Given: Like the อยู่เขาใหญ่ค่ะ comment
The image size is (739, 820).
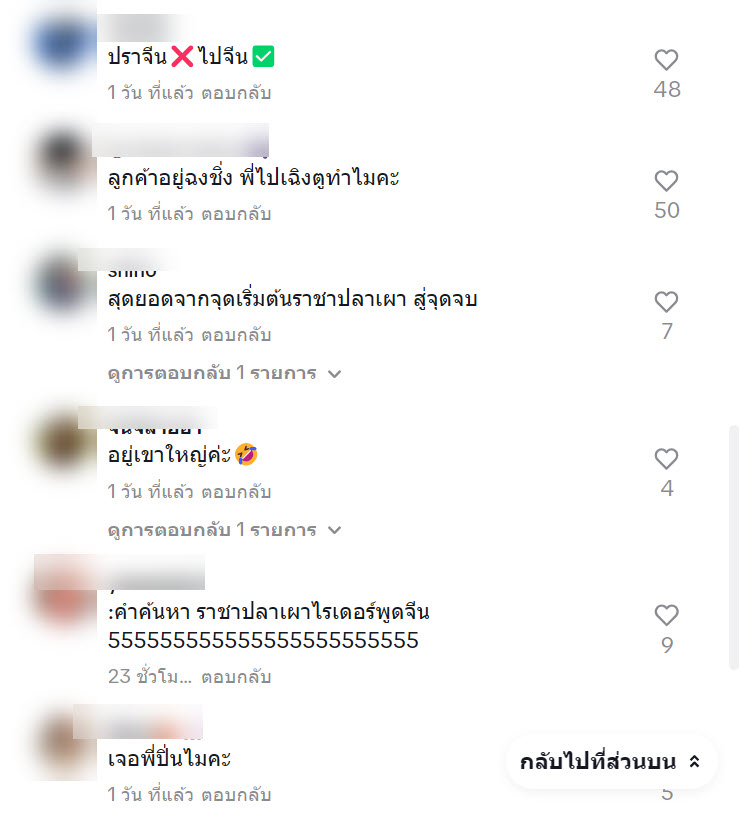Looking at the screenshot, I should 666,459.
